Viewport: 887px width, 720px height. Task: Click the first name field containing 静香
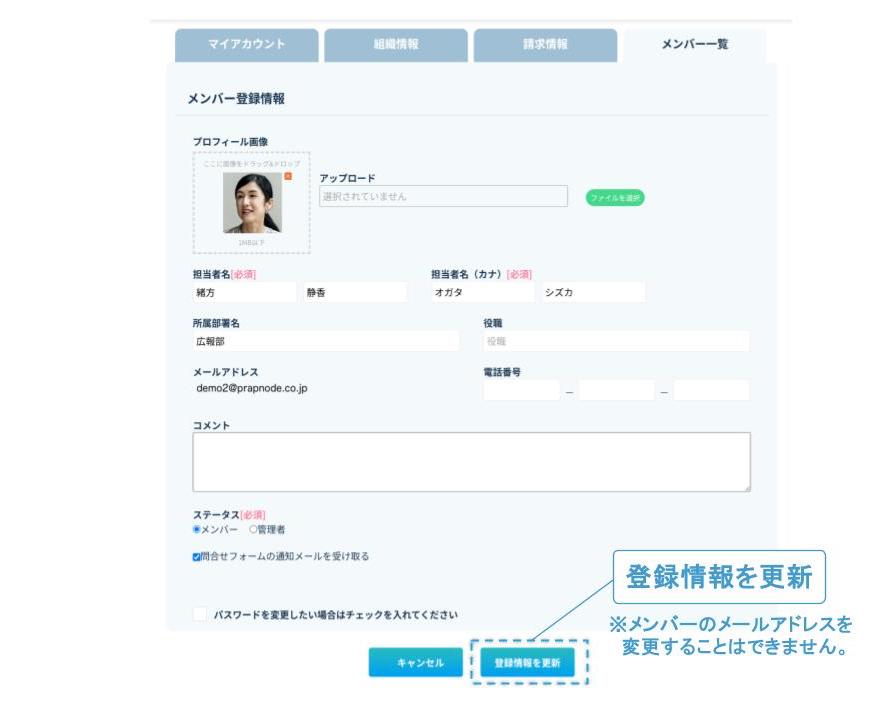(x=355, y=292)
